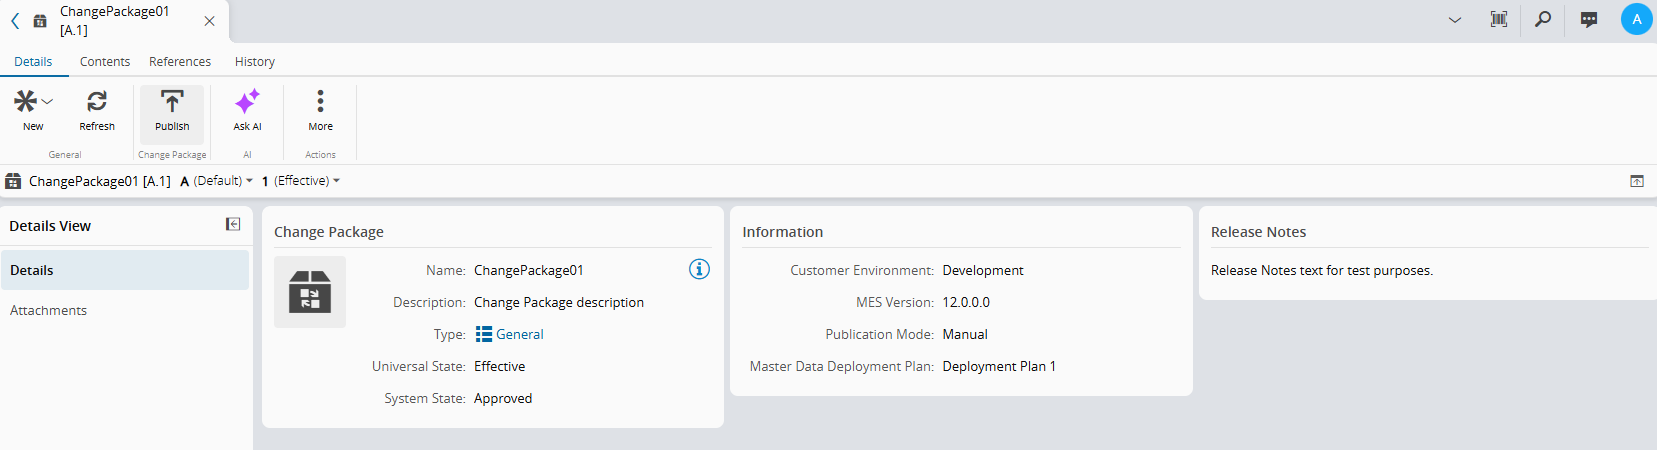Select Details in Details View
Screen dimensions: 1657x450
(x=125, y=270)
